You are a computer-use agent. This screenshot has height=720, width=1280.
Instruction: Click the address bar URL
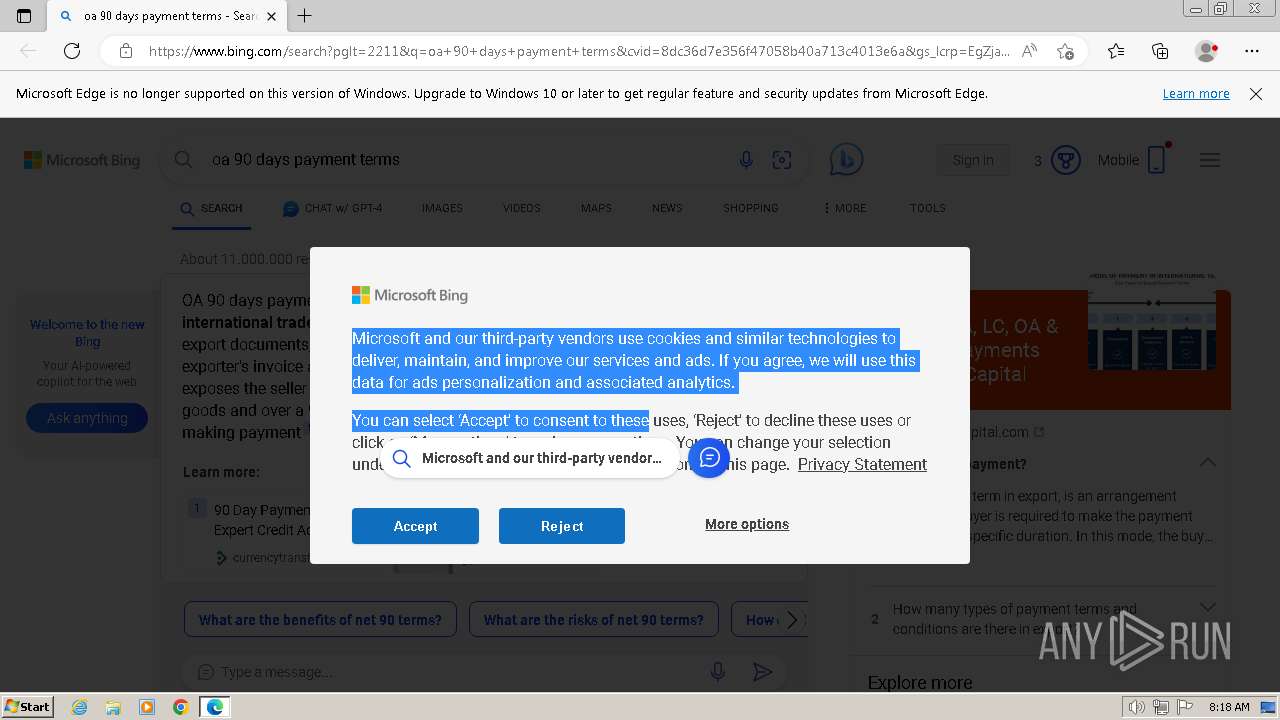[579, 51]
